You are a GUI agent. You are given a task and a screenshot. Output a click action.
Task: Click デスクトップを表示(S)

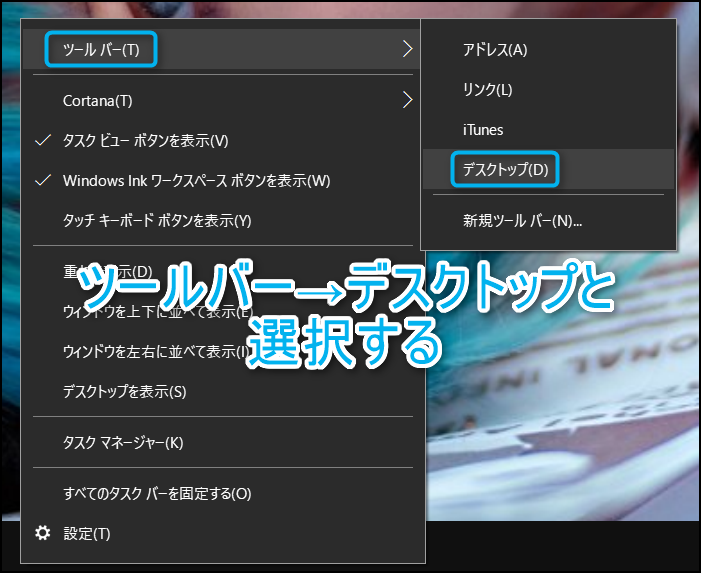124,391
